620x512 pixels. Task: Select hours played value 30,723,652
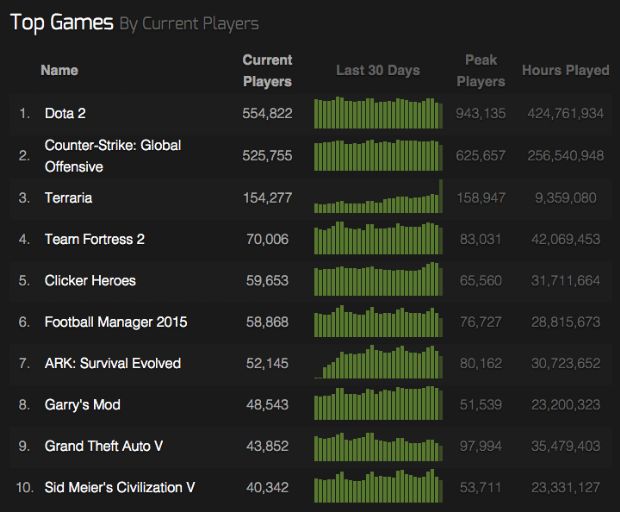tap(565, 363)
